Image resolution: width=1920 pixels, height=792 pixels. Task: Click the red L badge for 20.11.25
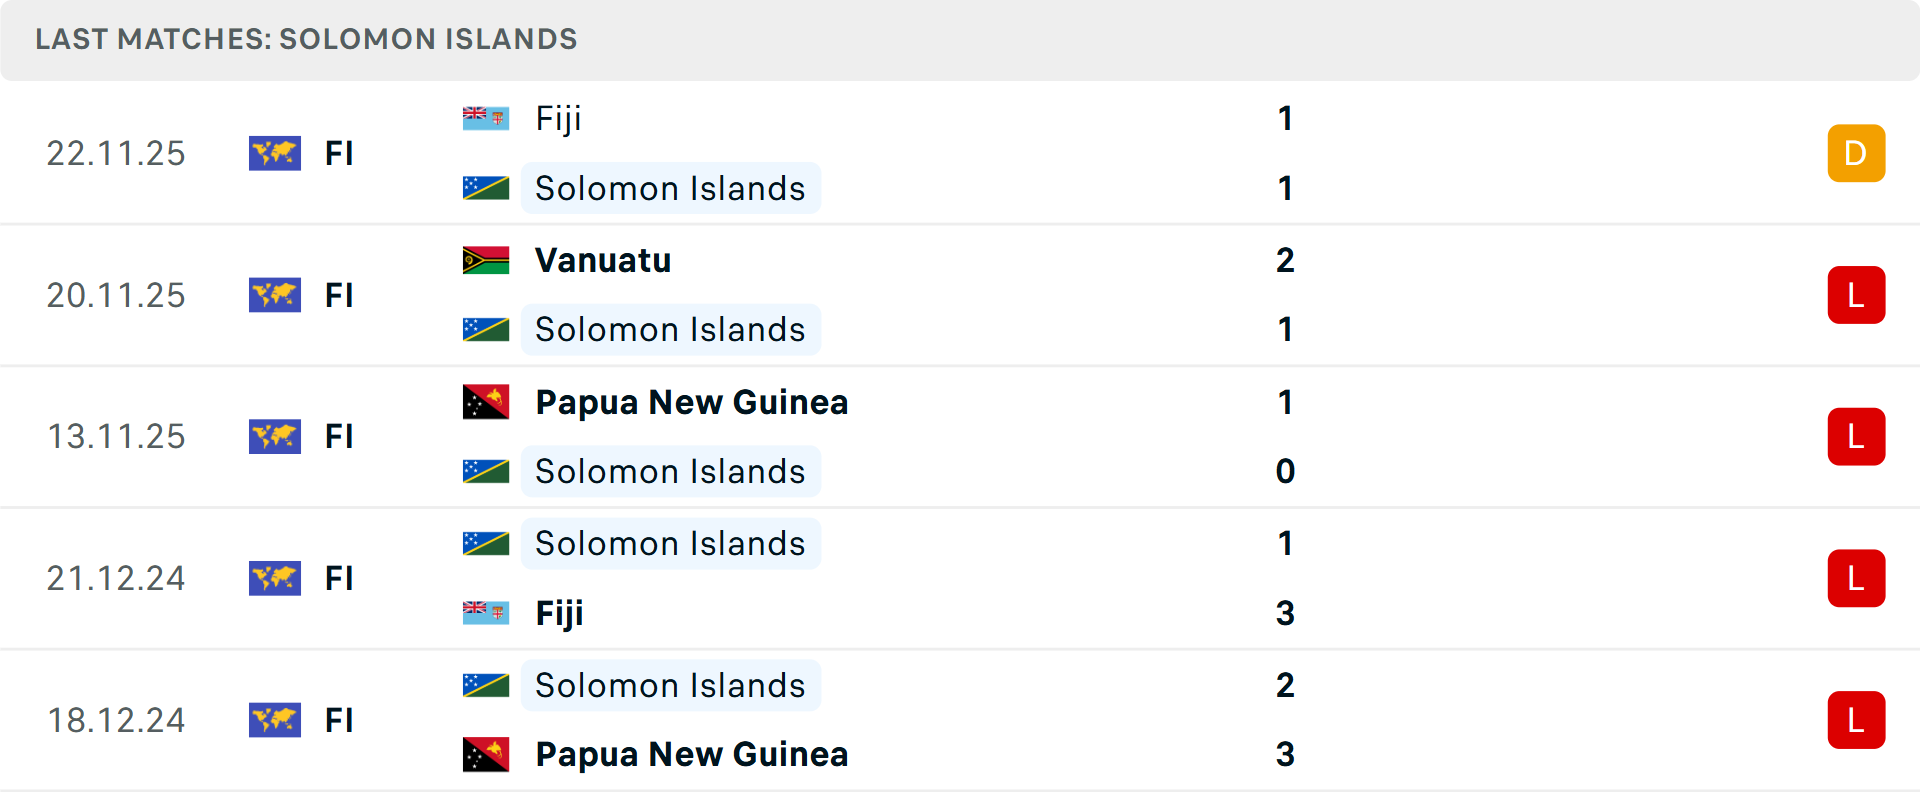coord(1856,295)
